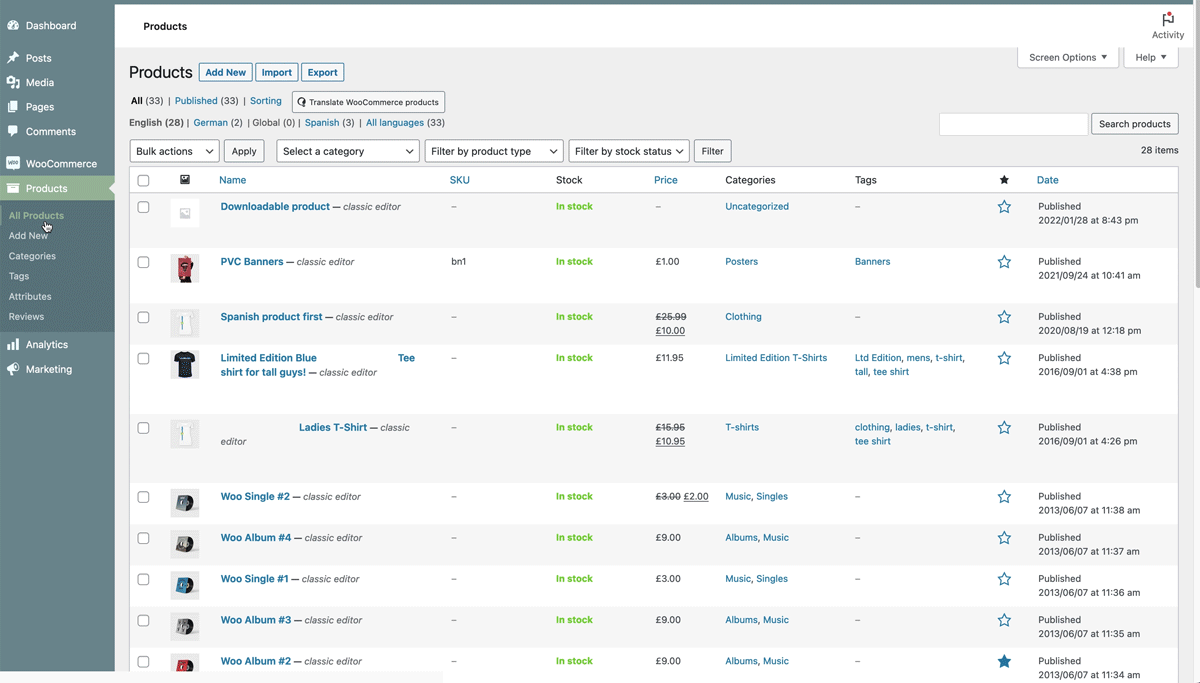
Task: Filter list by Spanish language link
Action: pos(322,123)
